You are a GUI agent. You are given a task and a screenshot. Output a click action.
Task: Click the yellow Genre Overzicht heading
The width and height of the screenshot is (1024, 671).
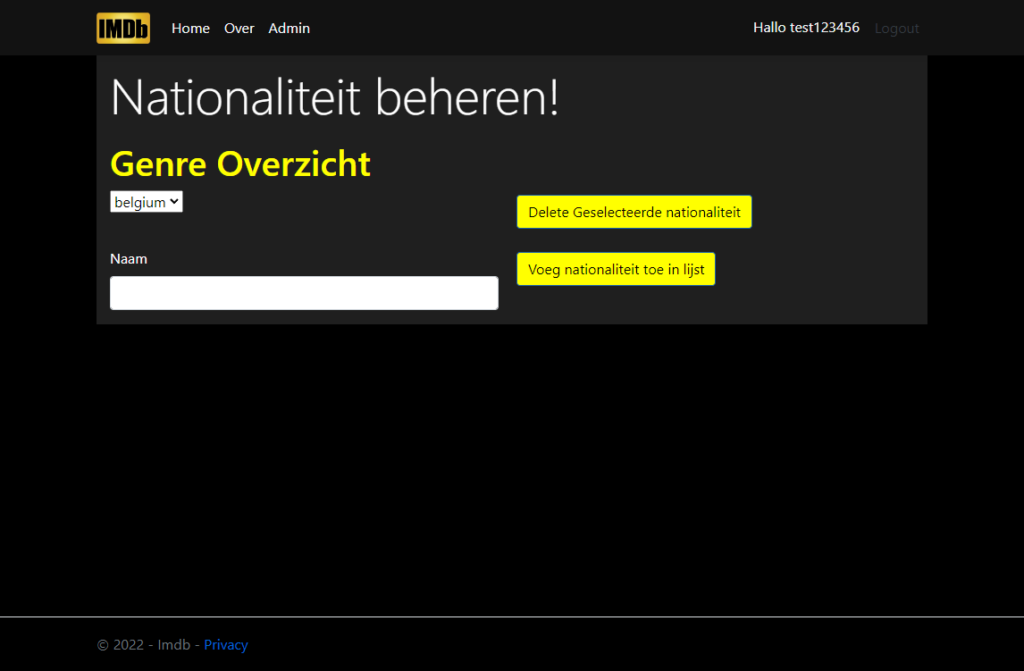point(240,163)
